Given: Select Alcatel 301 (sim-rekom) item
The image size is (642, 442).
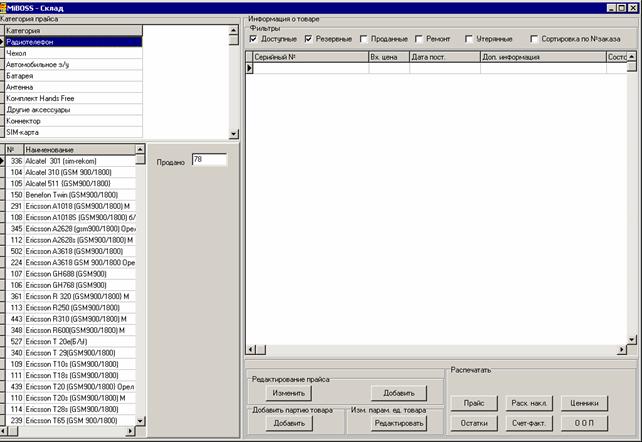Looking at the screenshot, I should pyautogui.click(x=71, y=161).
